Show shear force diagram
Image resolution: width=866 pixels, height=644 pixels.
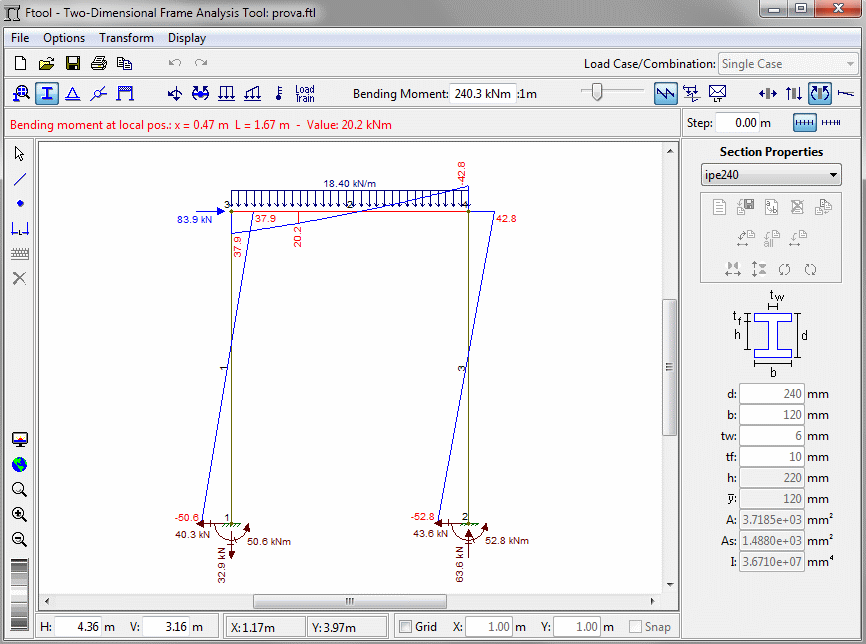(x=794, y=93)
